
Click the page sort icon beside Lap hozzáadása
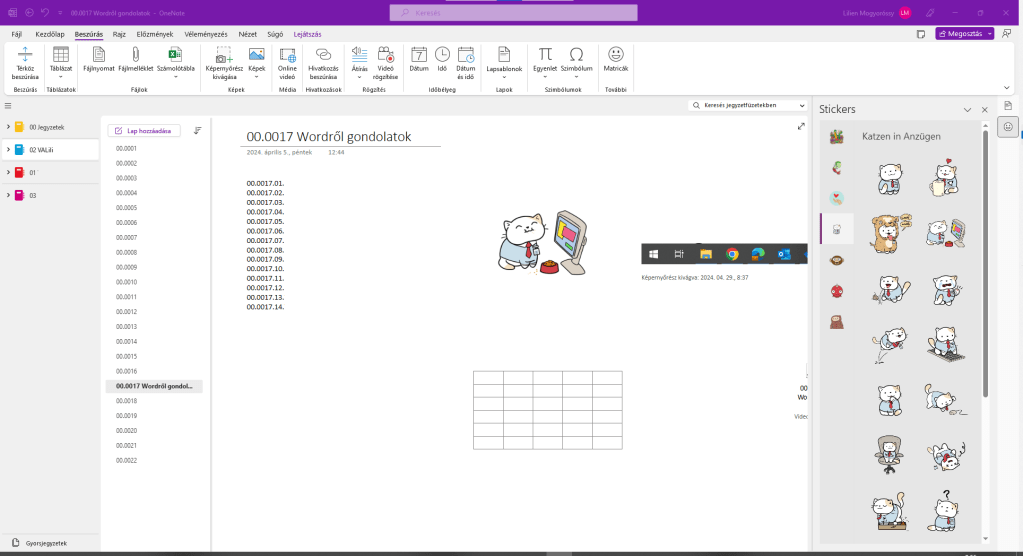(197, 130)
